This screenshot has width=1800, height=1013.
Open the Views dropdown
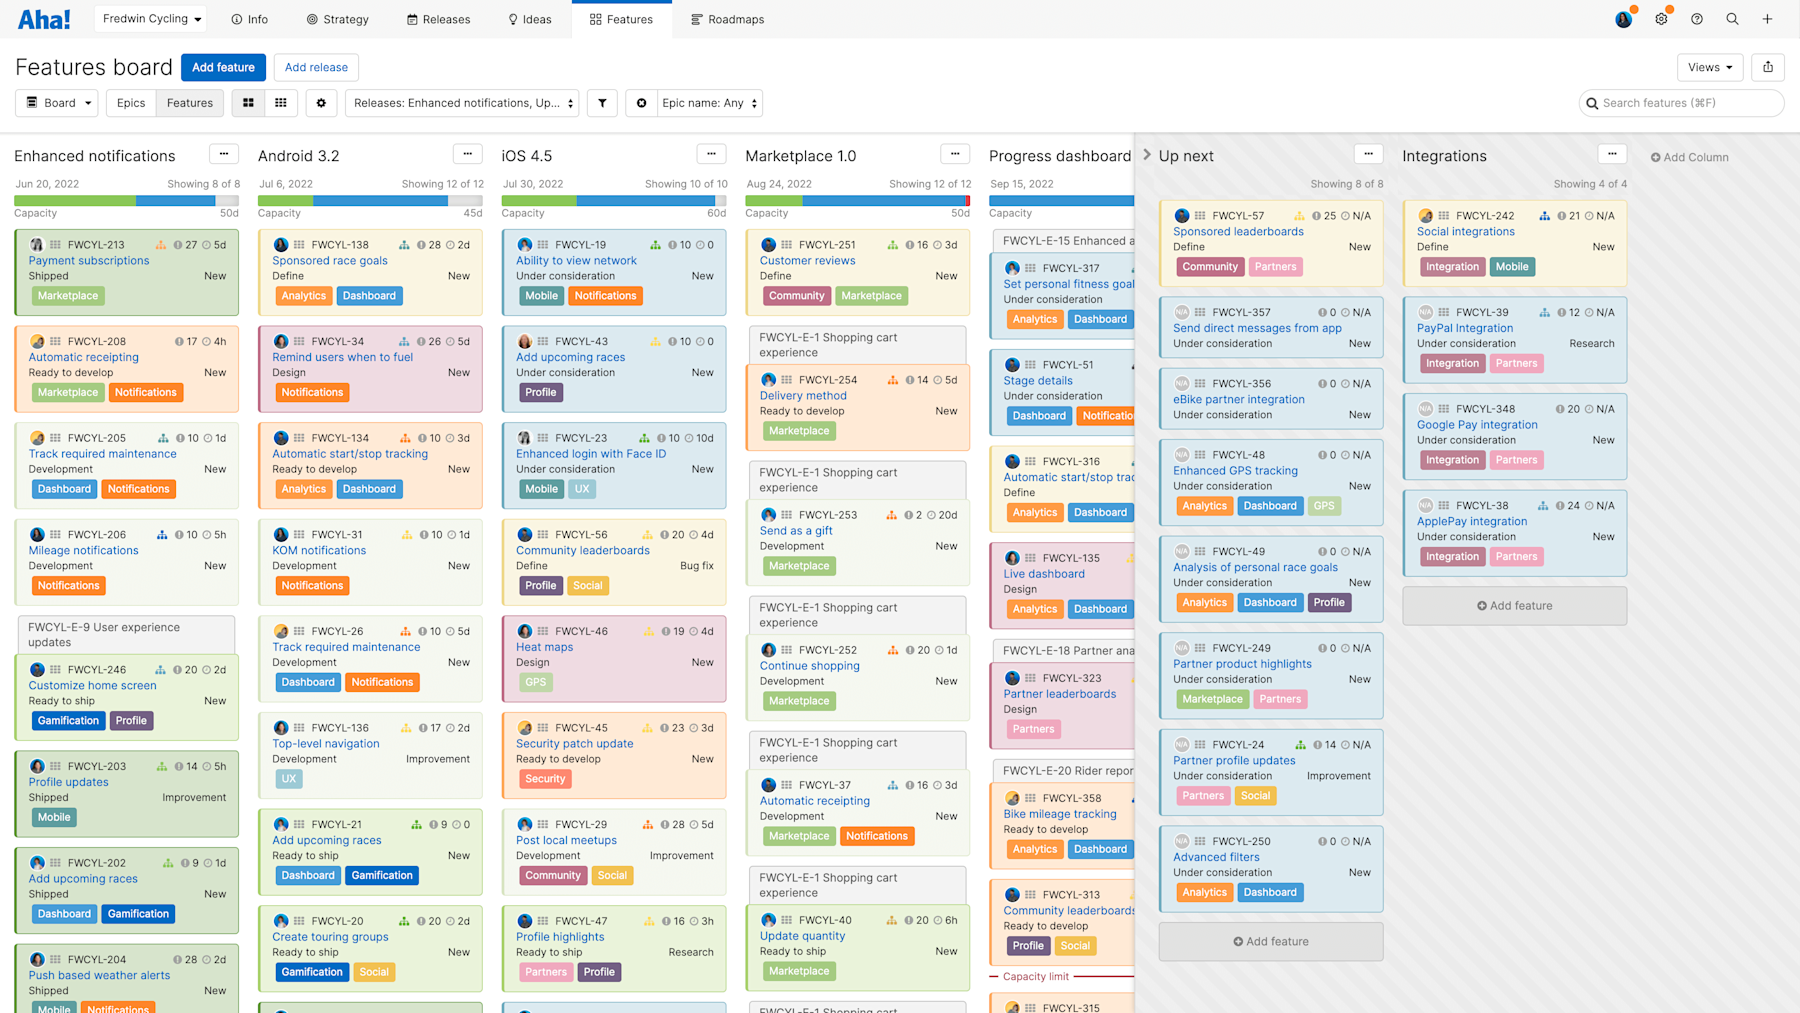pos(1710,67)
